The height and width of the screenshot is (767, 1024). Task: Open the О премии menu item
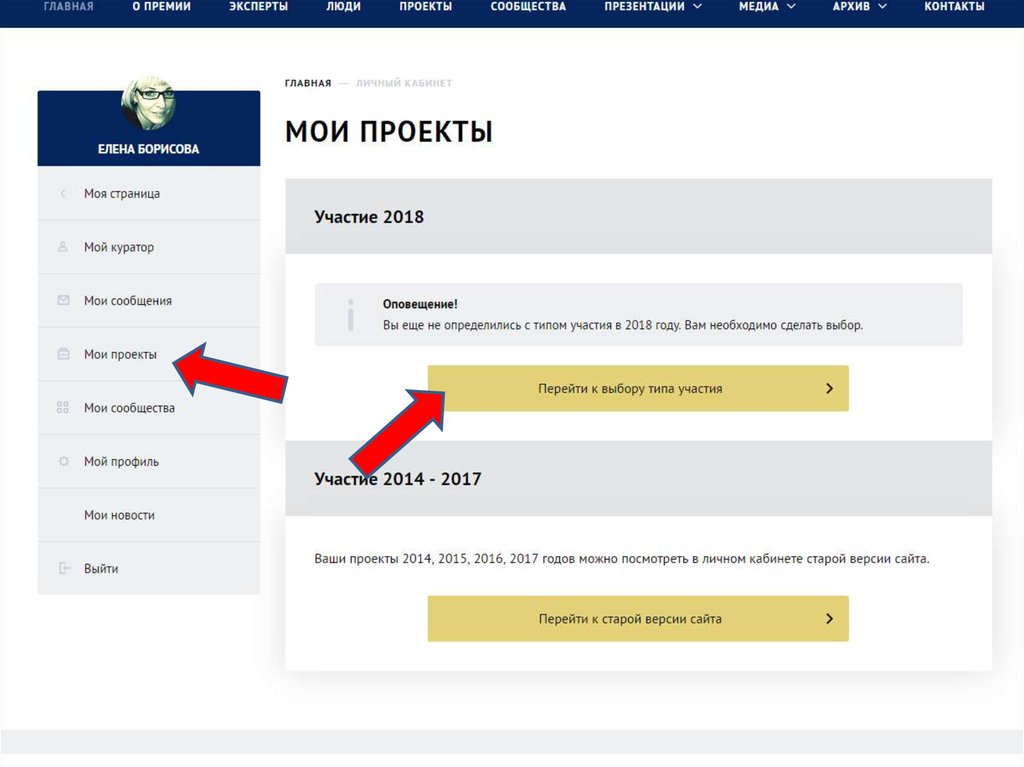point(161,7)
